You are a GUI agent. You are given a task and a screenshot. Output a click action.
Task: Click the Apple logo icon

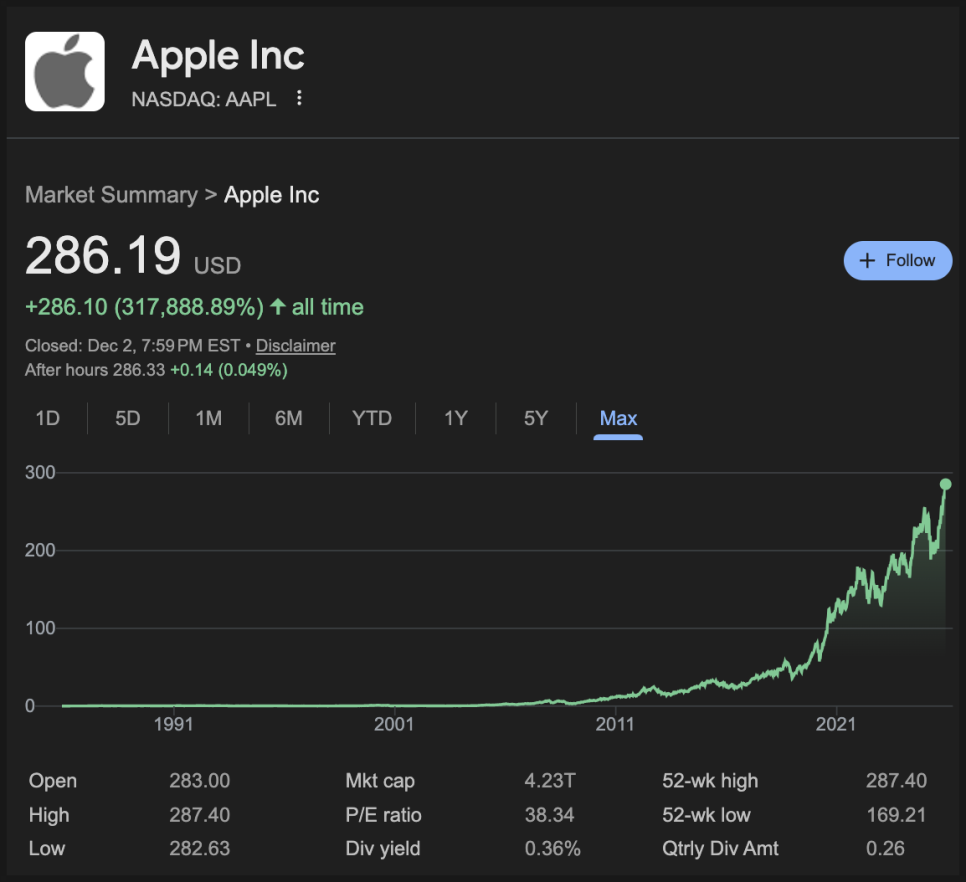tap(65, 71)
